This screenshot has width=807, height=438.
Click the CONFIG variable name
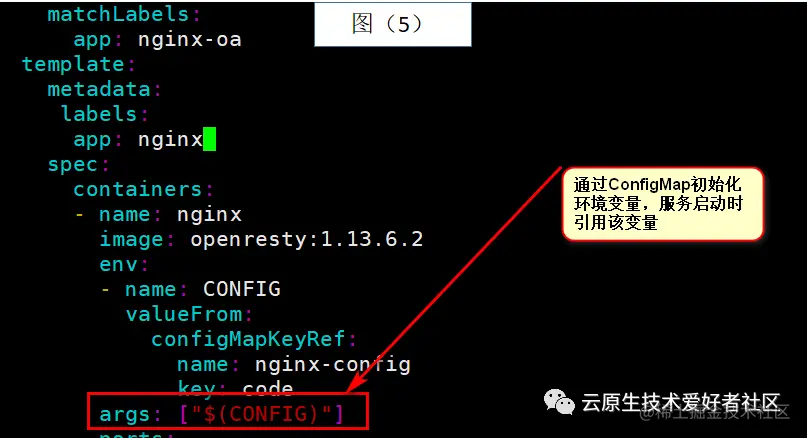(242, 289)
